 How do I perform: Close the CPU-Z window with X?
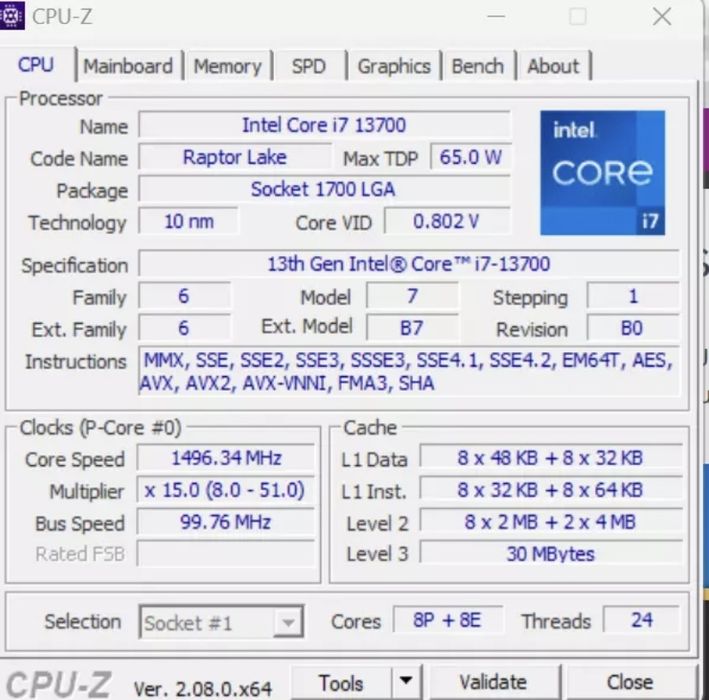point(662,17)
